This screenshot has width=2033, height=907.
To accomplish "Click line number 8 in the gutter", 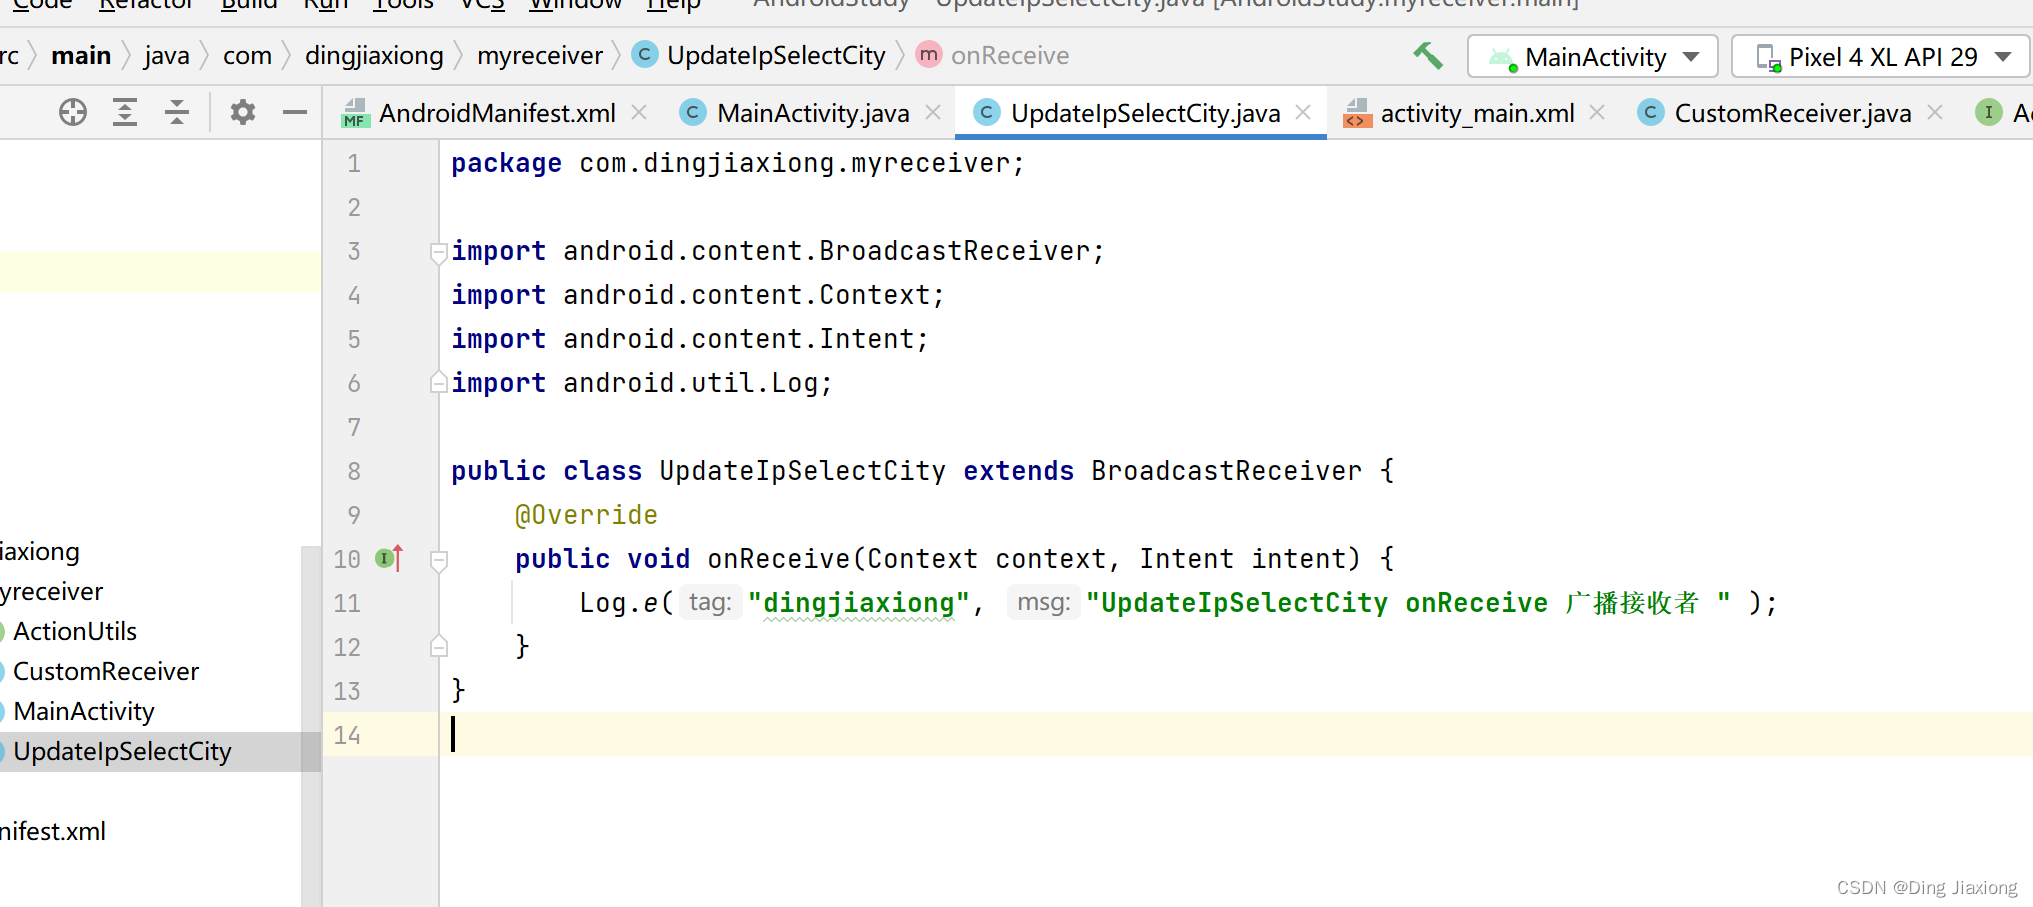I will click(354, 471).
